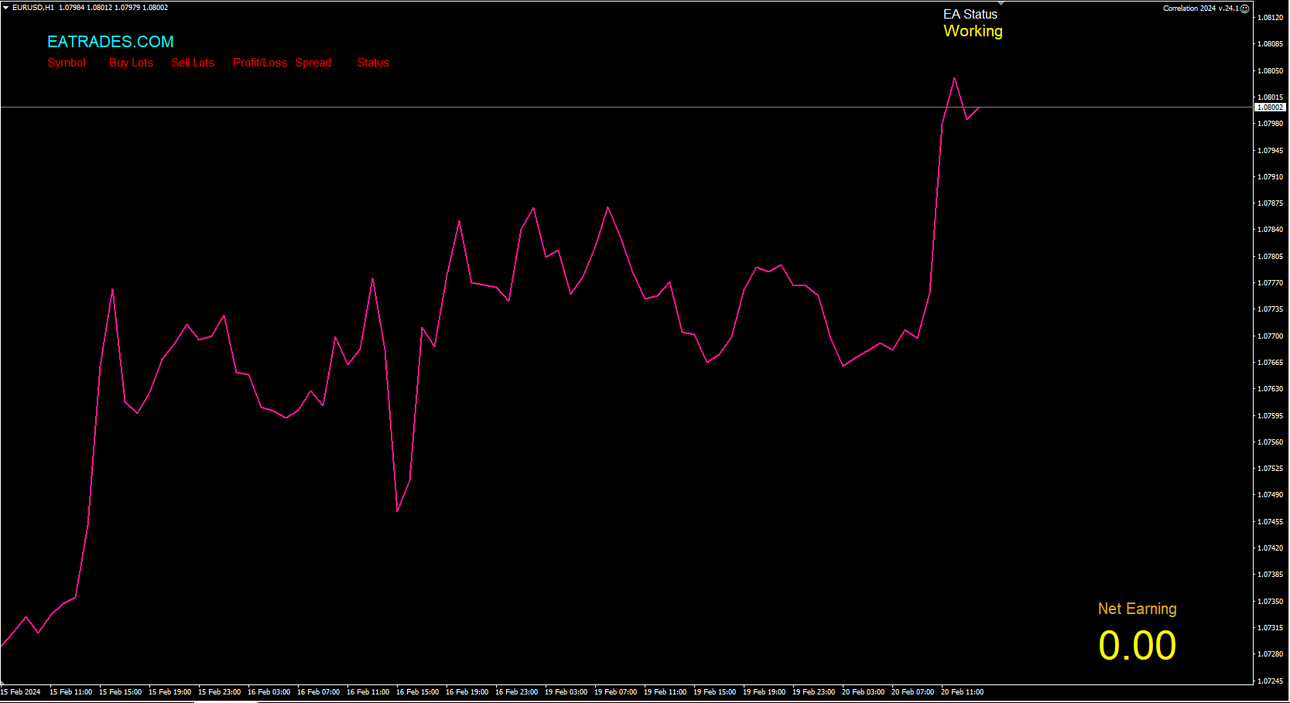
Task: Click the 16 Feb 11:00 time axis label
Action: [368, 692]
